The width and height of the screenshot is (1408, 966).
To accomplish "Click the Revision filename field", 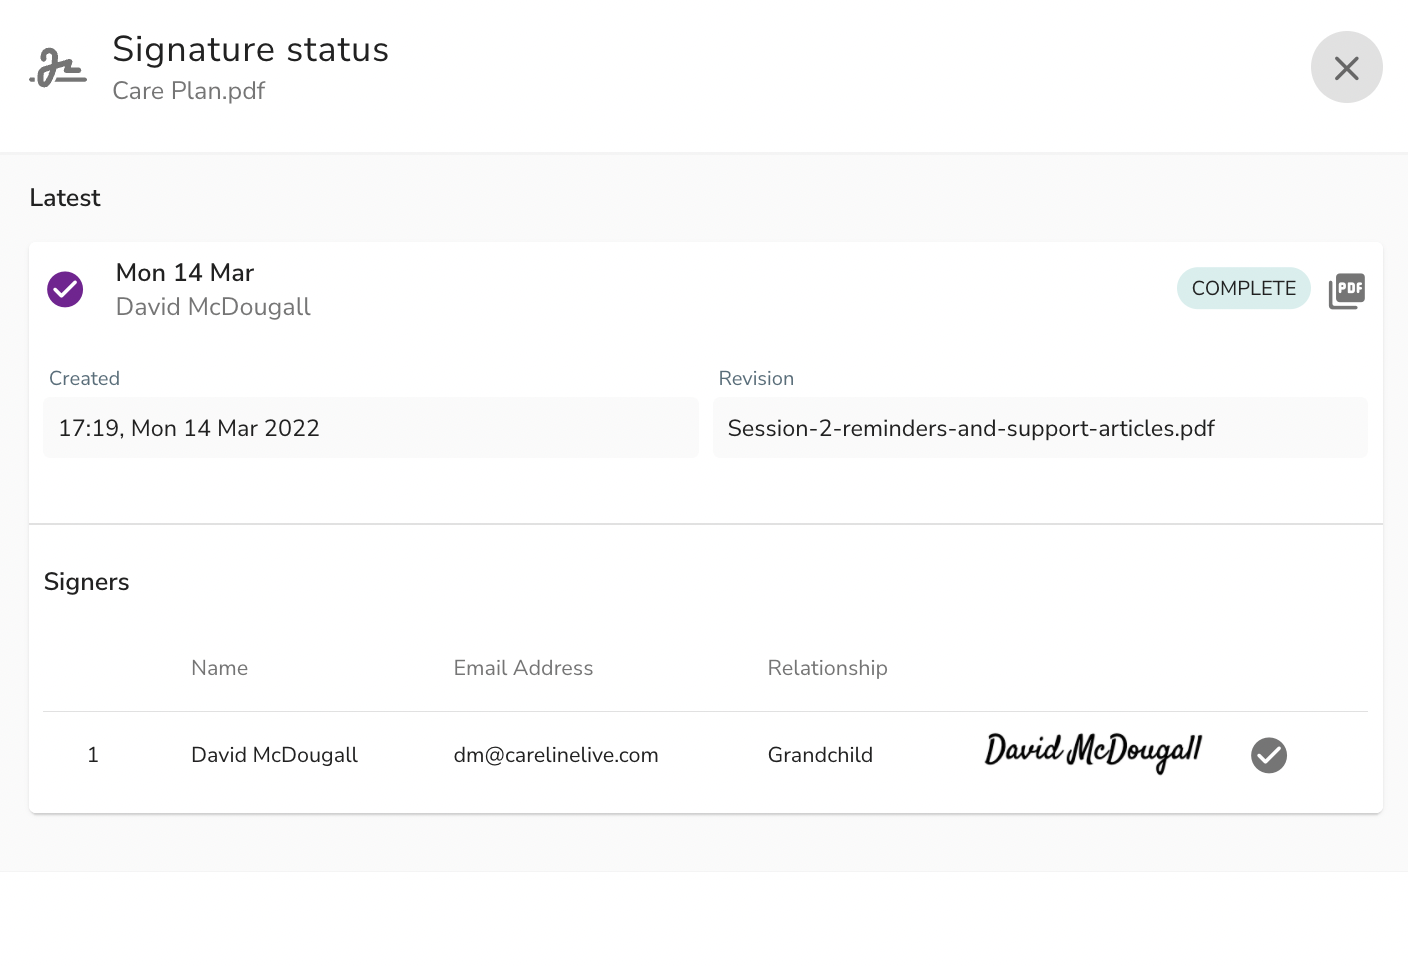I will 1040,428.
